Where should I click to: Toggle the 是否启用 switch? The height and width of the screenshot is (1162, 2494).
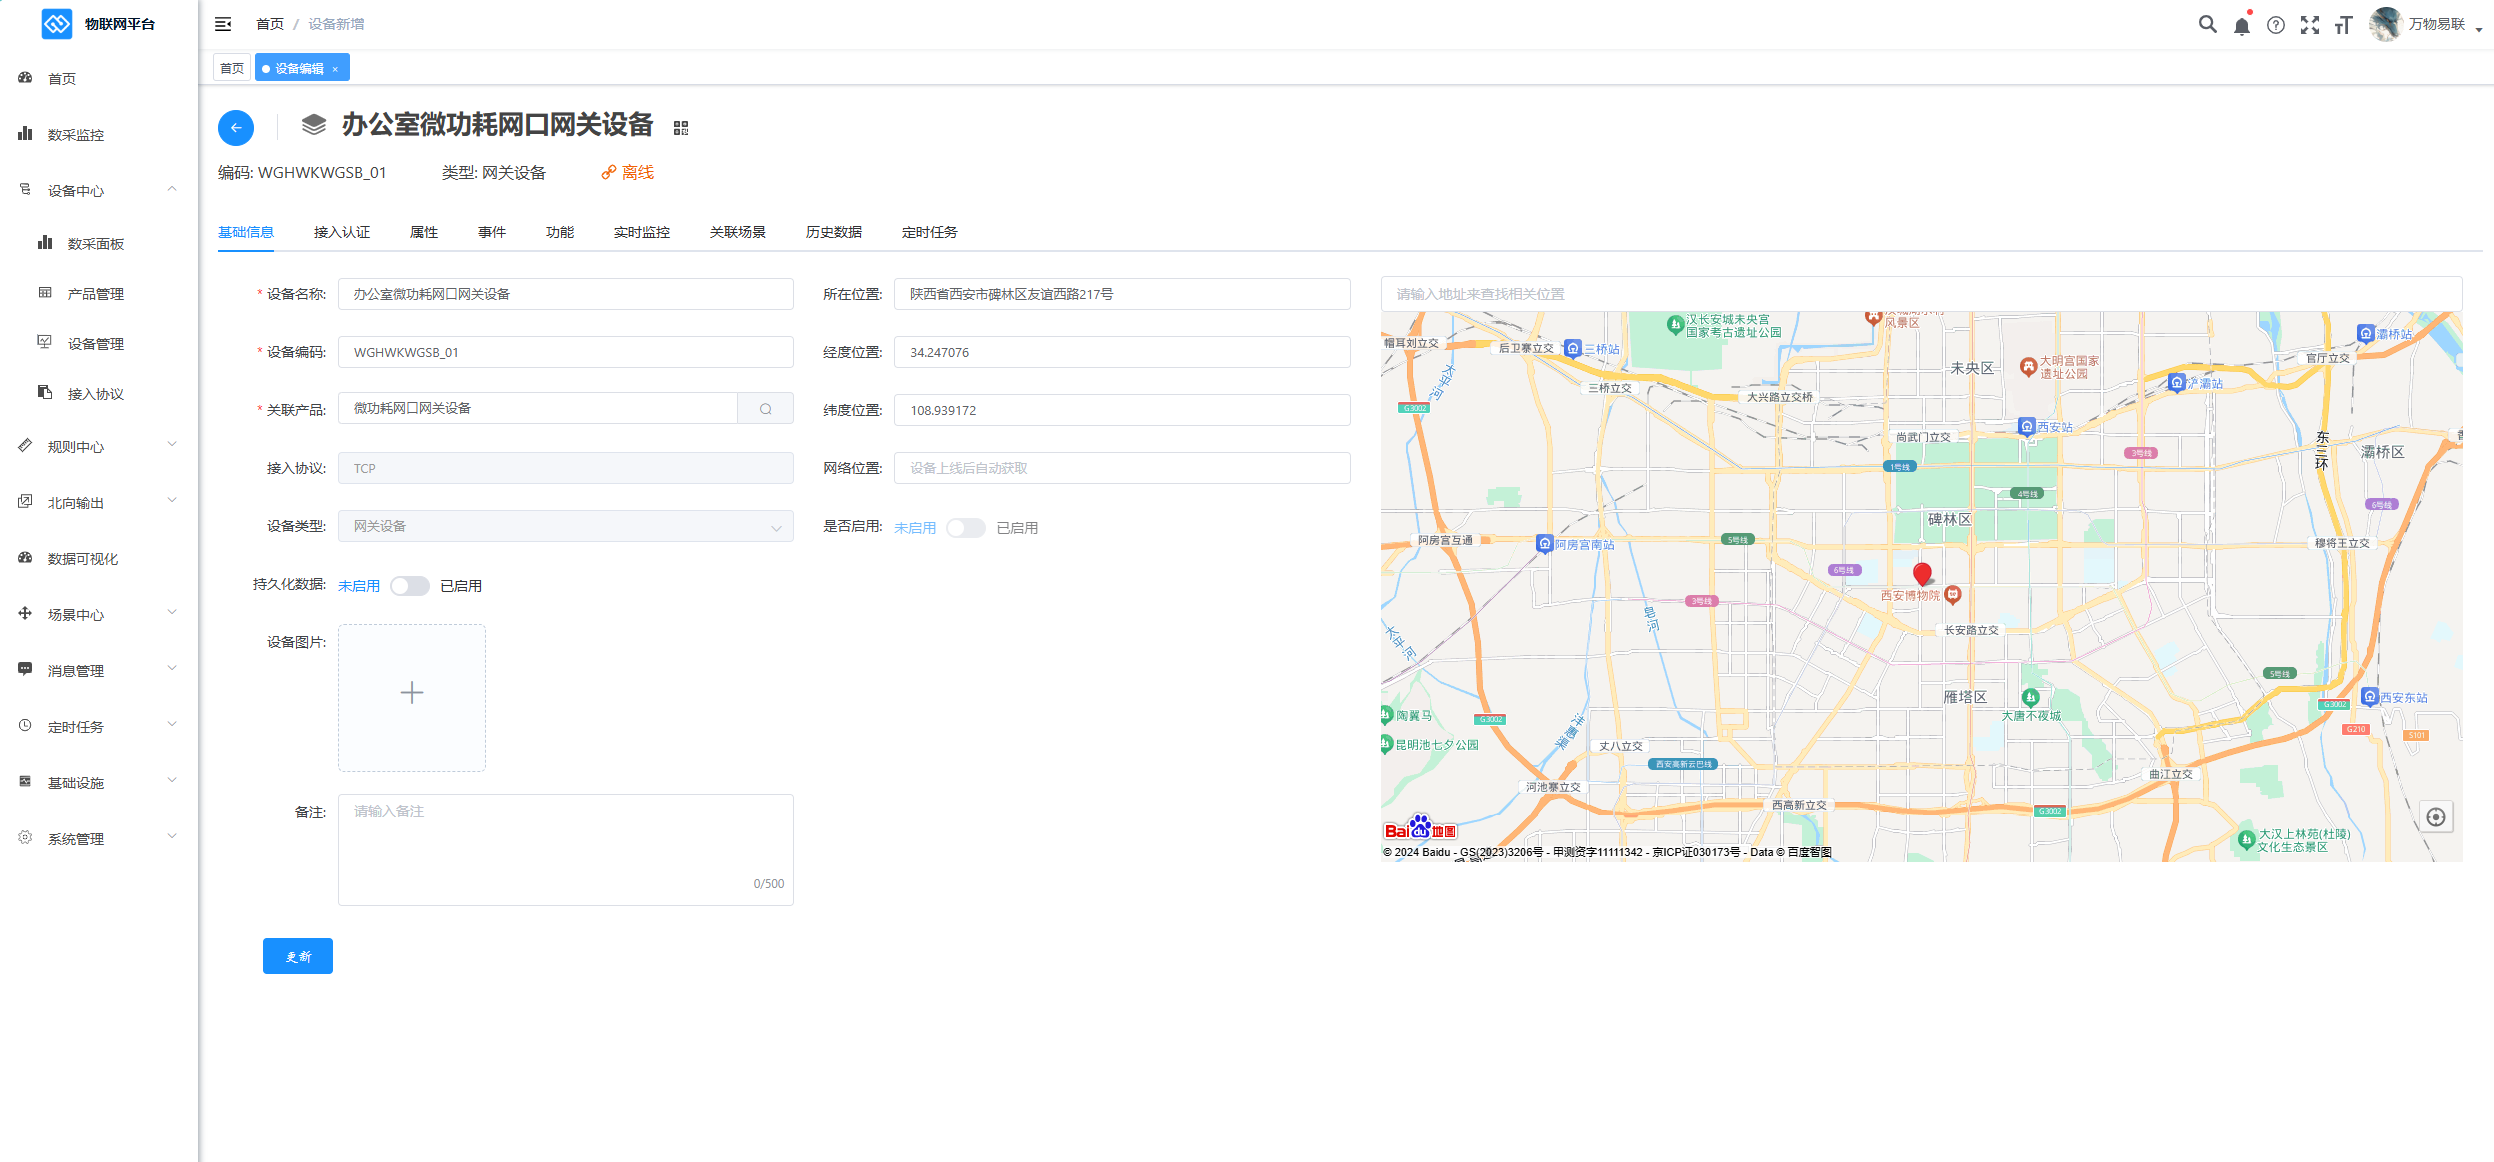pos(965,528)
